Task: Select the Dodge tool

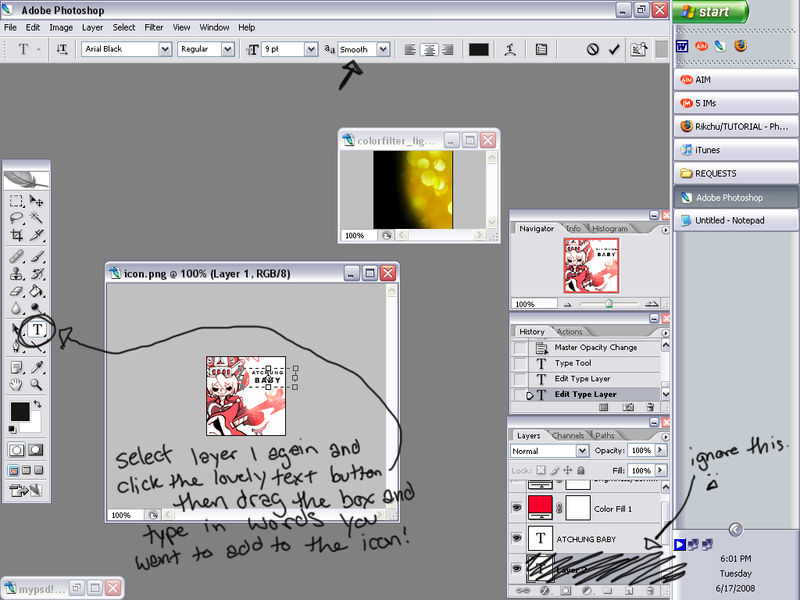Action: [36, 308]
